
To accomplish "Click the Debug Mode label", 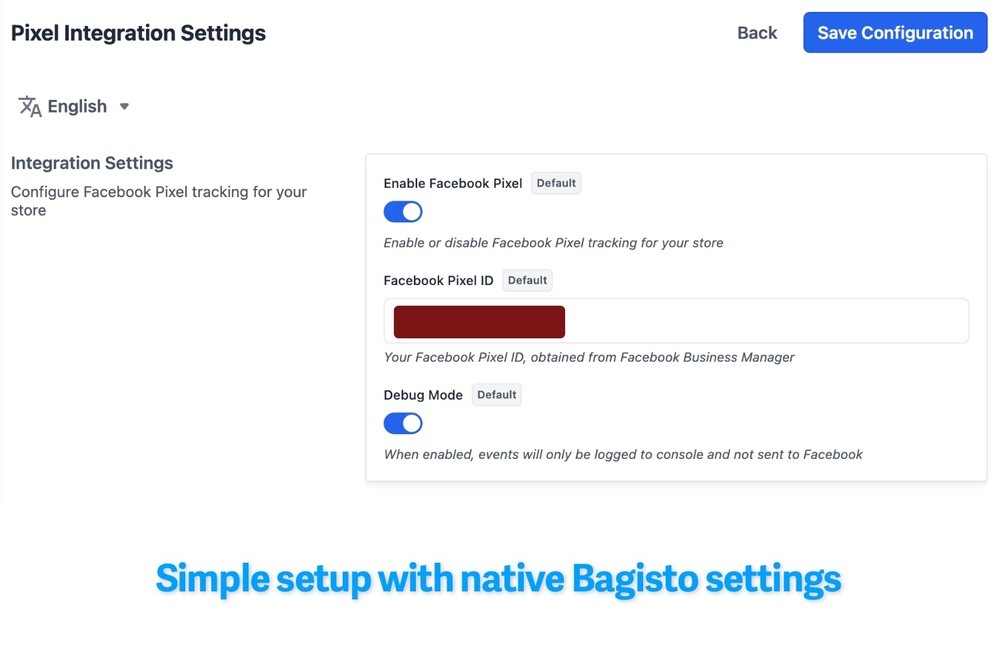I will click(x=423, y=395).
